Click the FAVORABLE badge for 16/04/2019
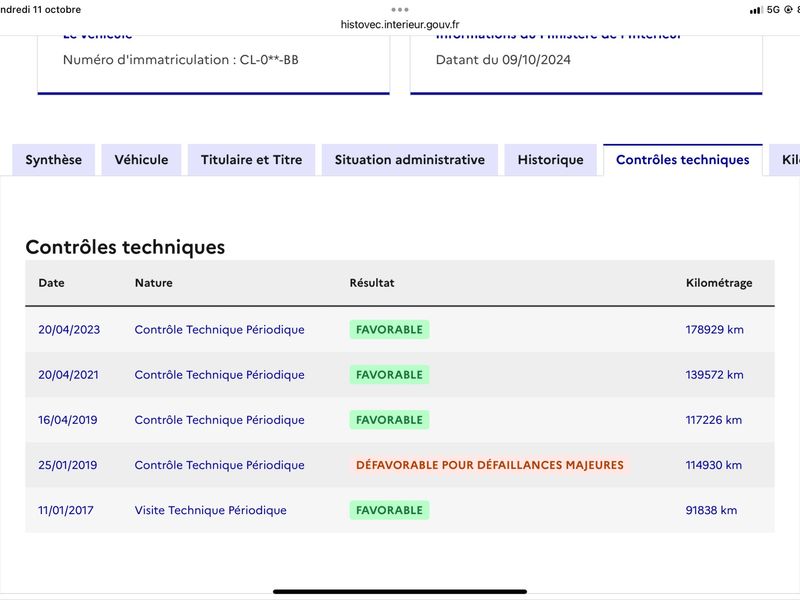The image size is (800, 600). pos(389,420)
